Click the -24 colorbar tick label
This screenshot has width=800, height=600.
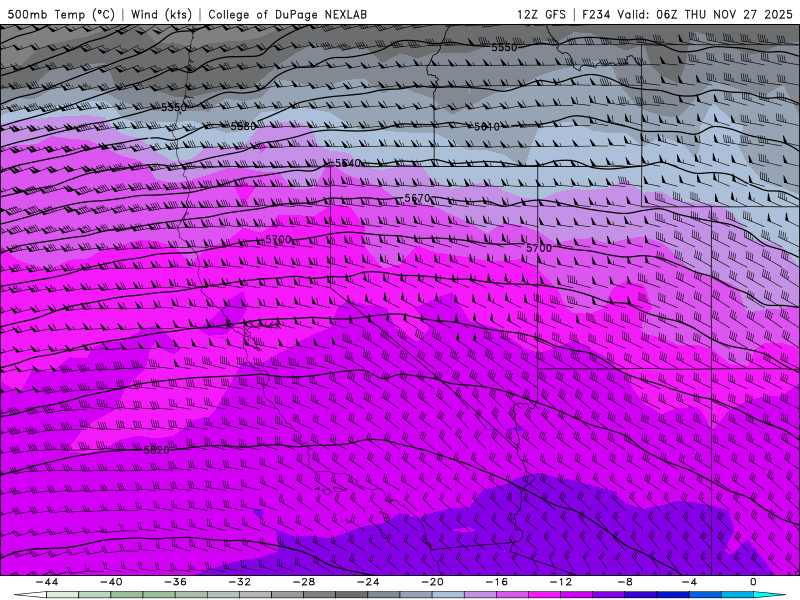click(x=368, y=582)
